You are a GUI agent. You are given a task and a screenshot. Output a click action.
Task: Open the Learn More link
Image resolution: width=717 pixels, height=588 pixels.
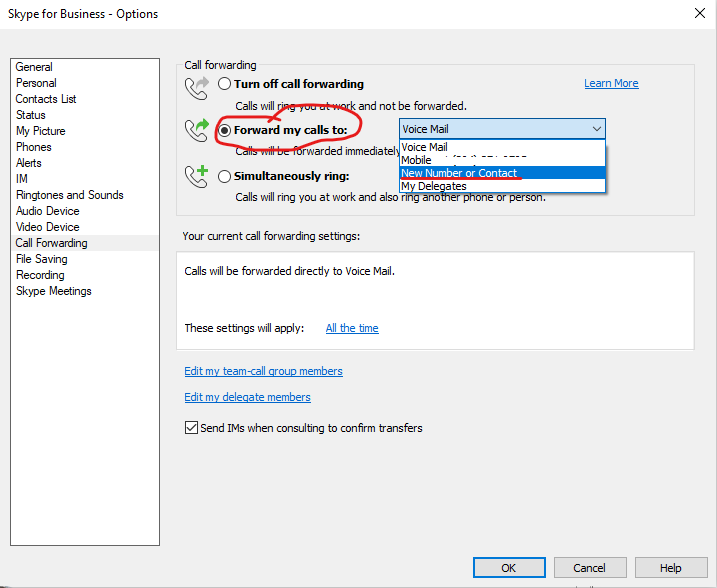click(x=611, y=84)
